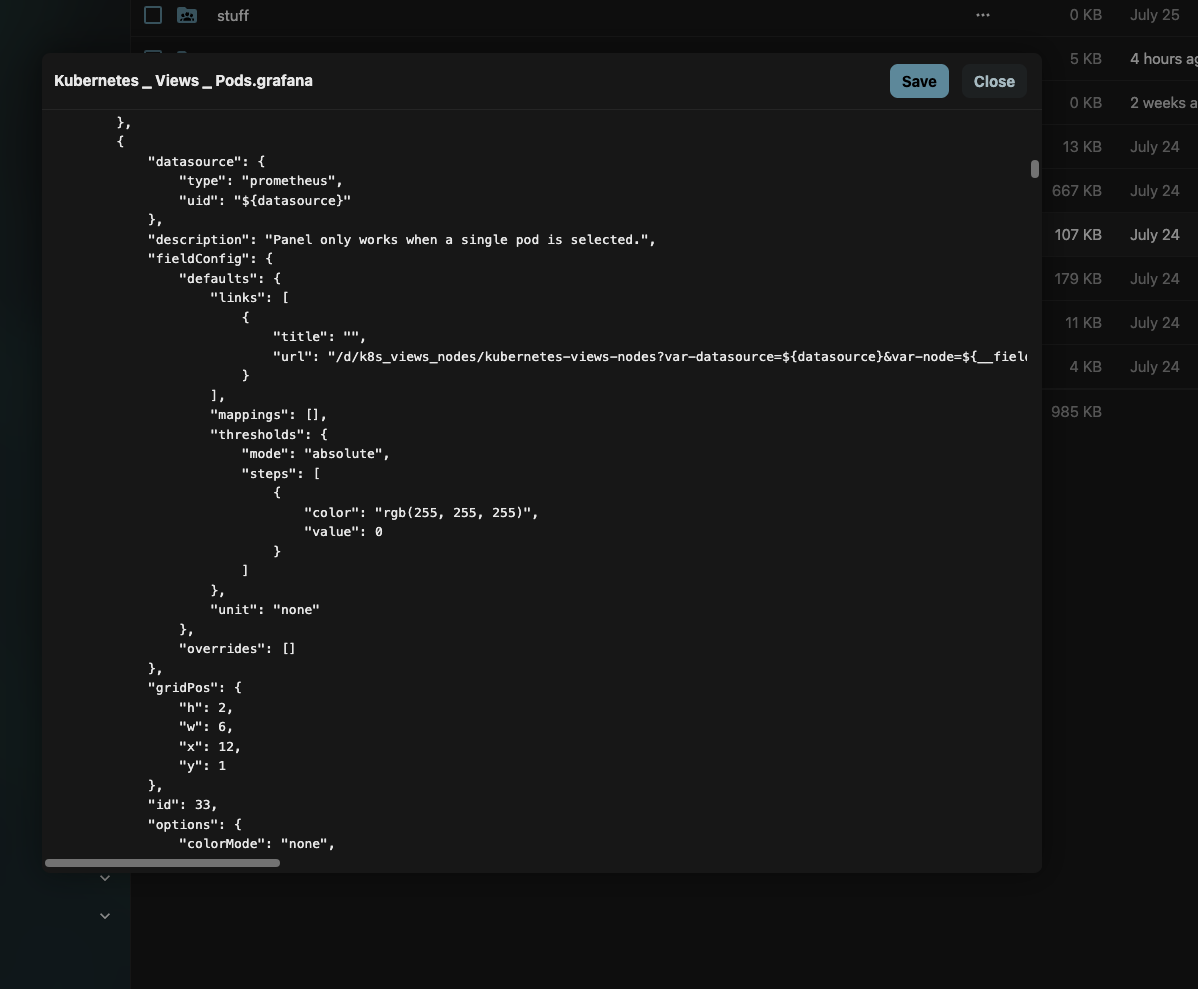
Task: Click the 5 KB file size row
Action: coord(1085,59)
